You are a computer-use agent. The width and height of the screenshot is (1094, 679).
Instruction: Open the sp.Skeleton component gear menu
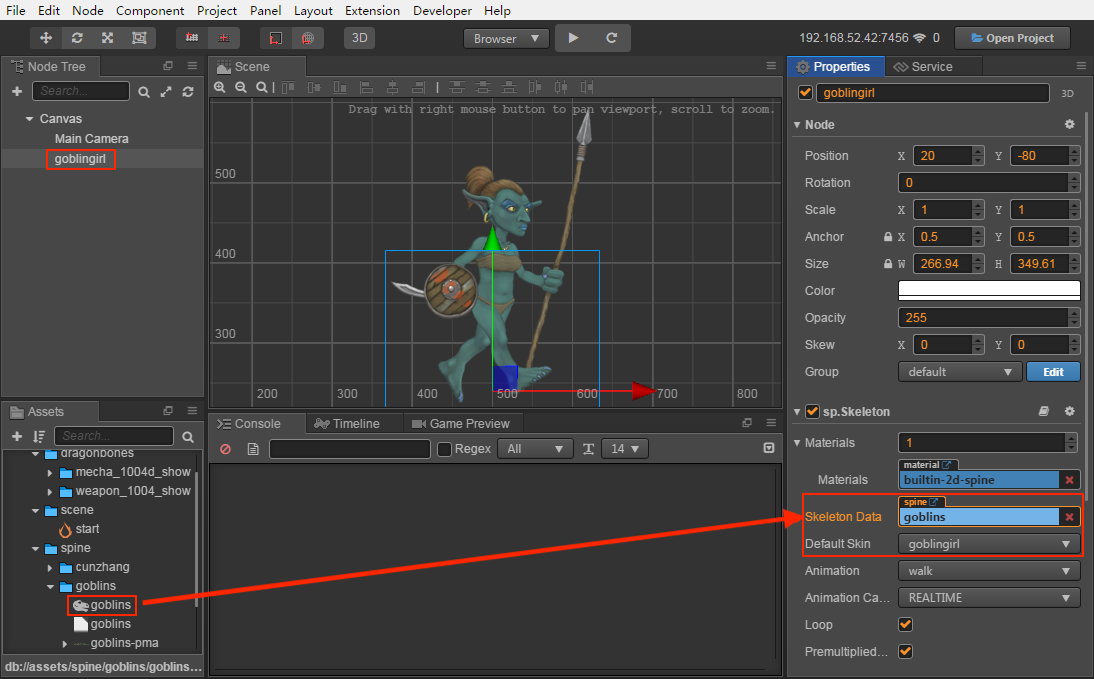point(1070,412)
